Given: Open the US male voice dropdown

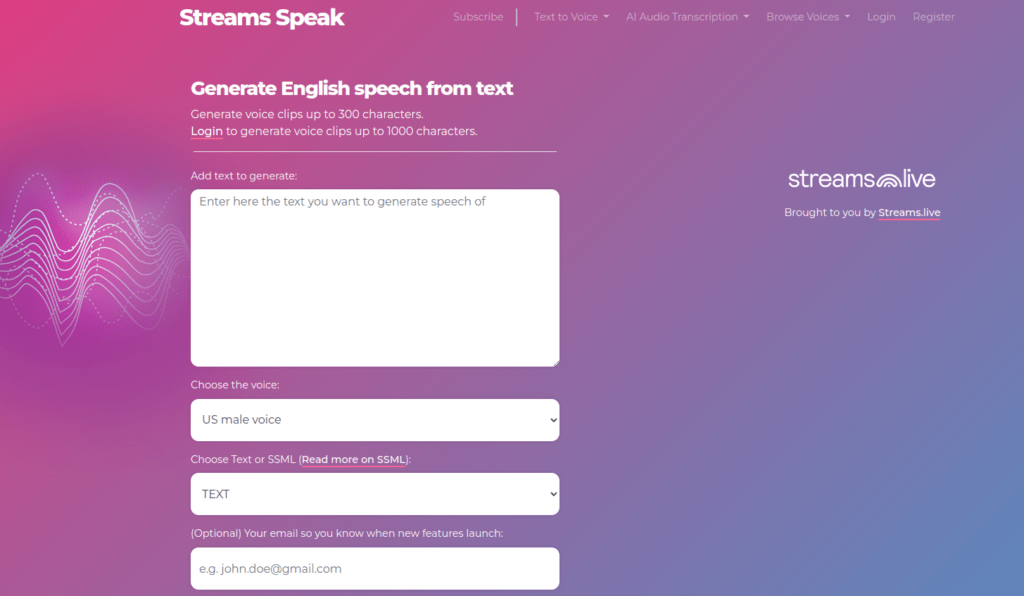Looking at the screenshot, I should click(x=375, y=420).
